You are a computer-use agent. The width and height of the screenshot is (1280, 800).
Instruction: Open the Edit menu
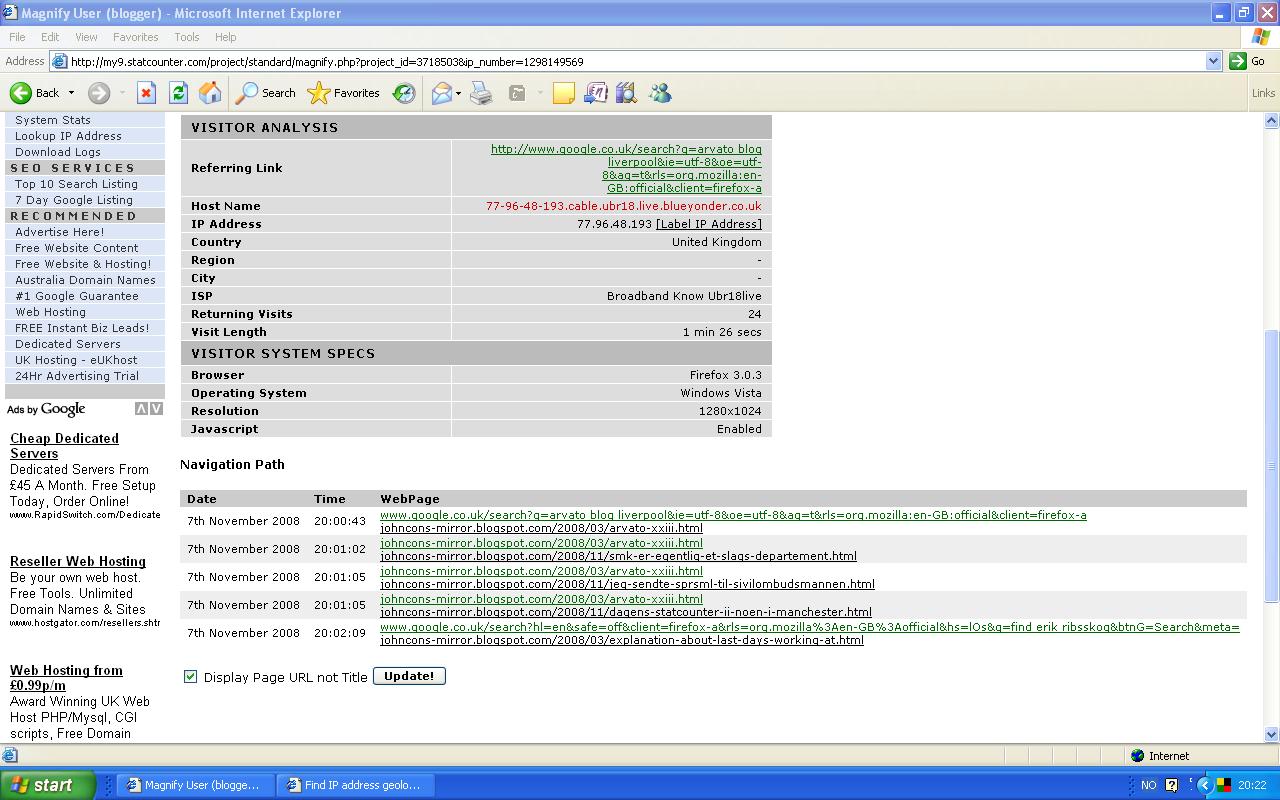point(50,37)
